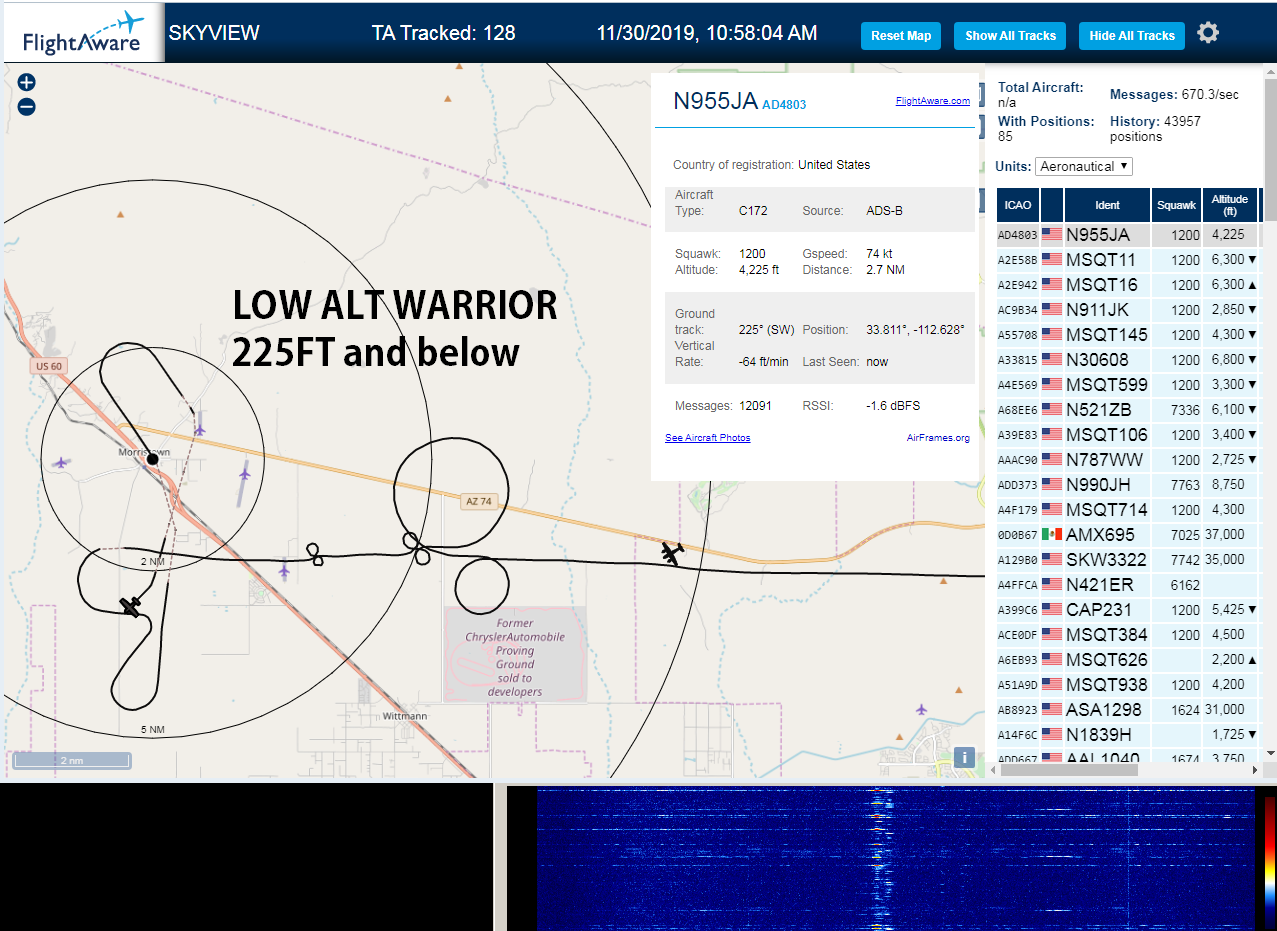
Task: Zoom in the map with plus icon
Action: pos(27,83)
